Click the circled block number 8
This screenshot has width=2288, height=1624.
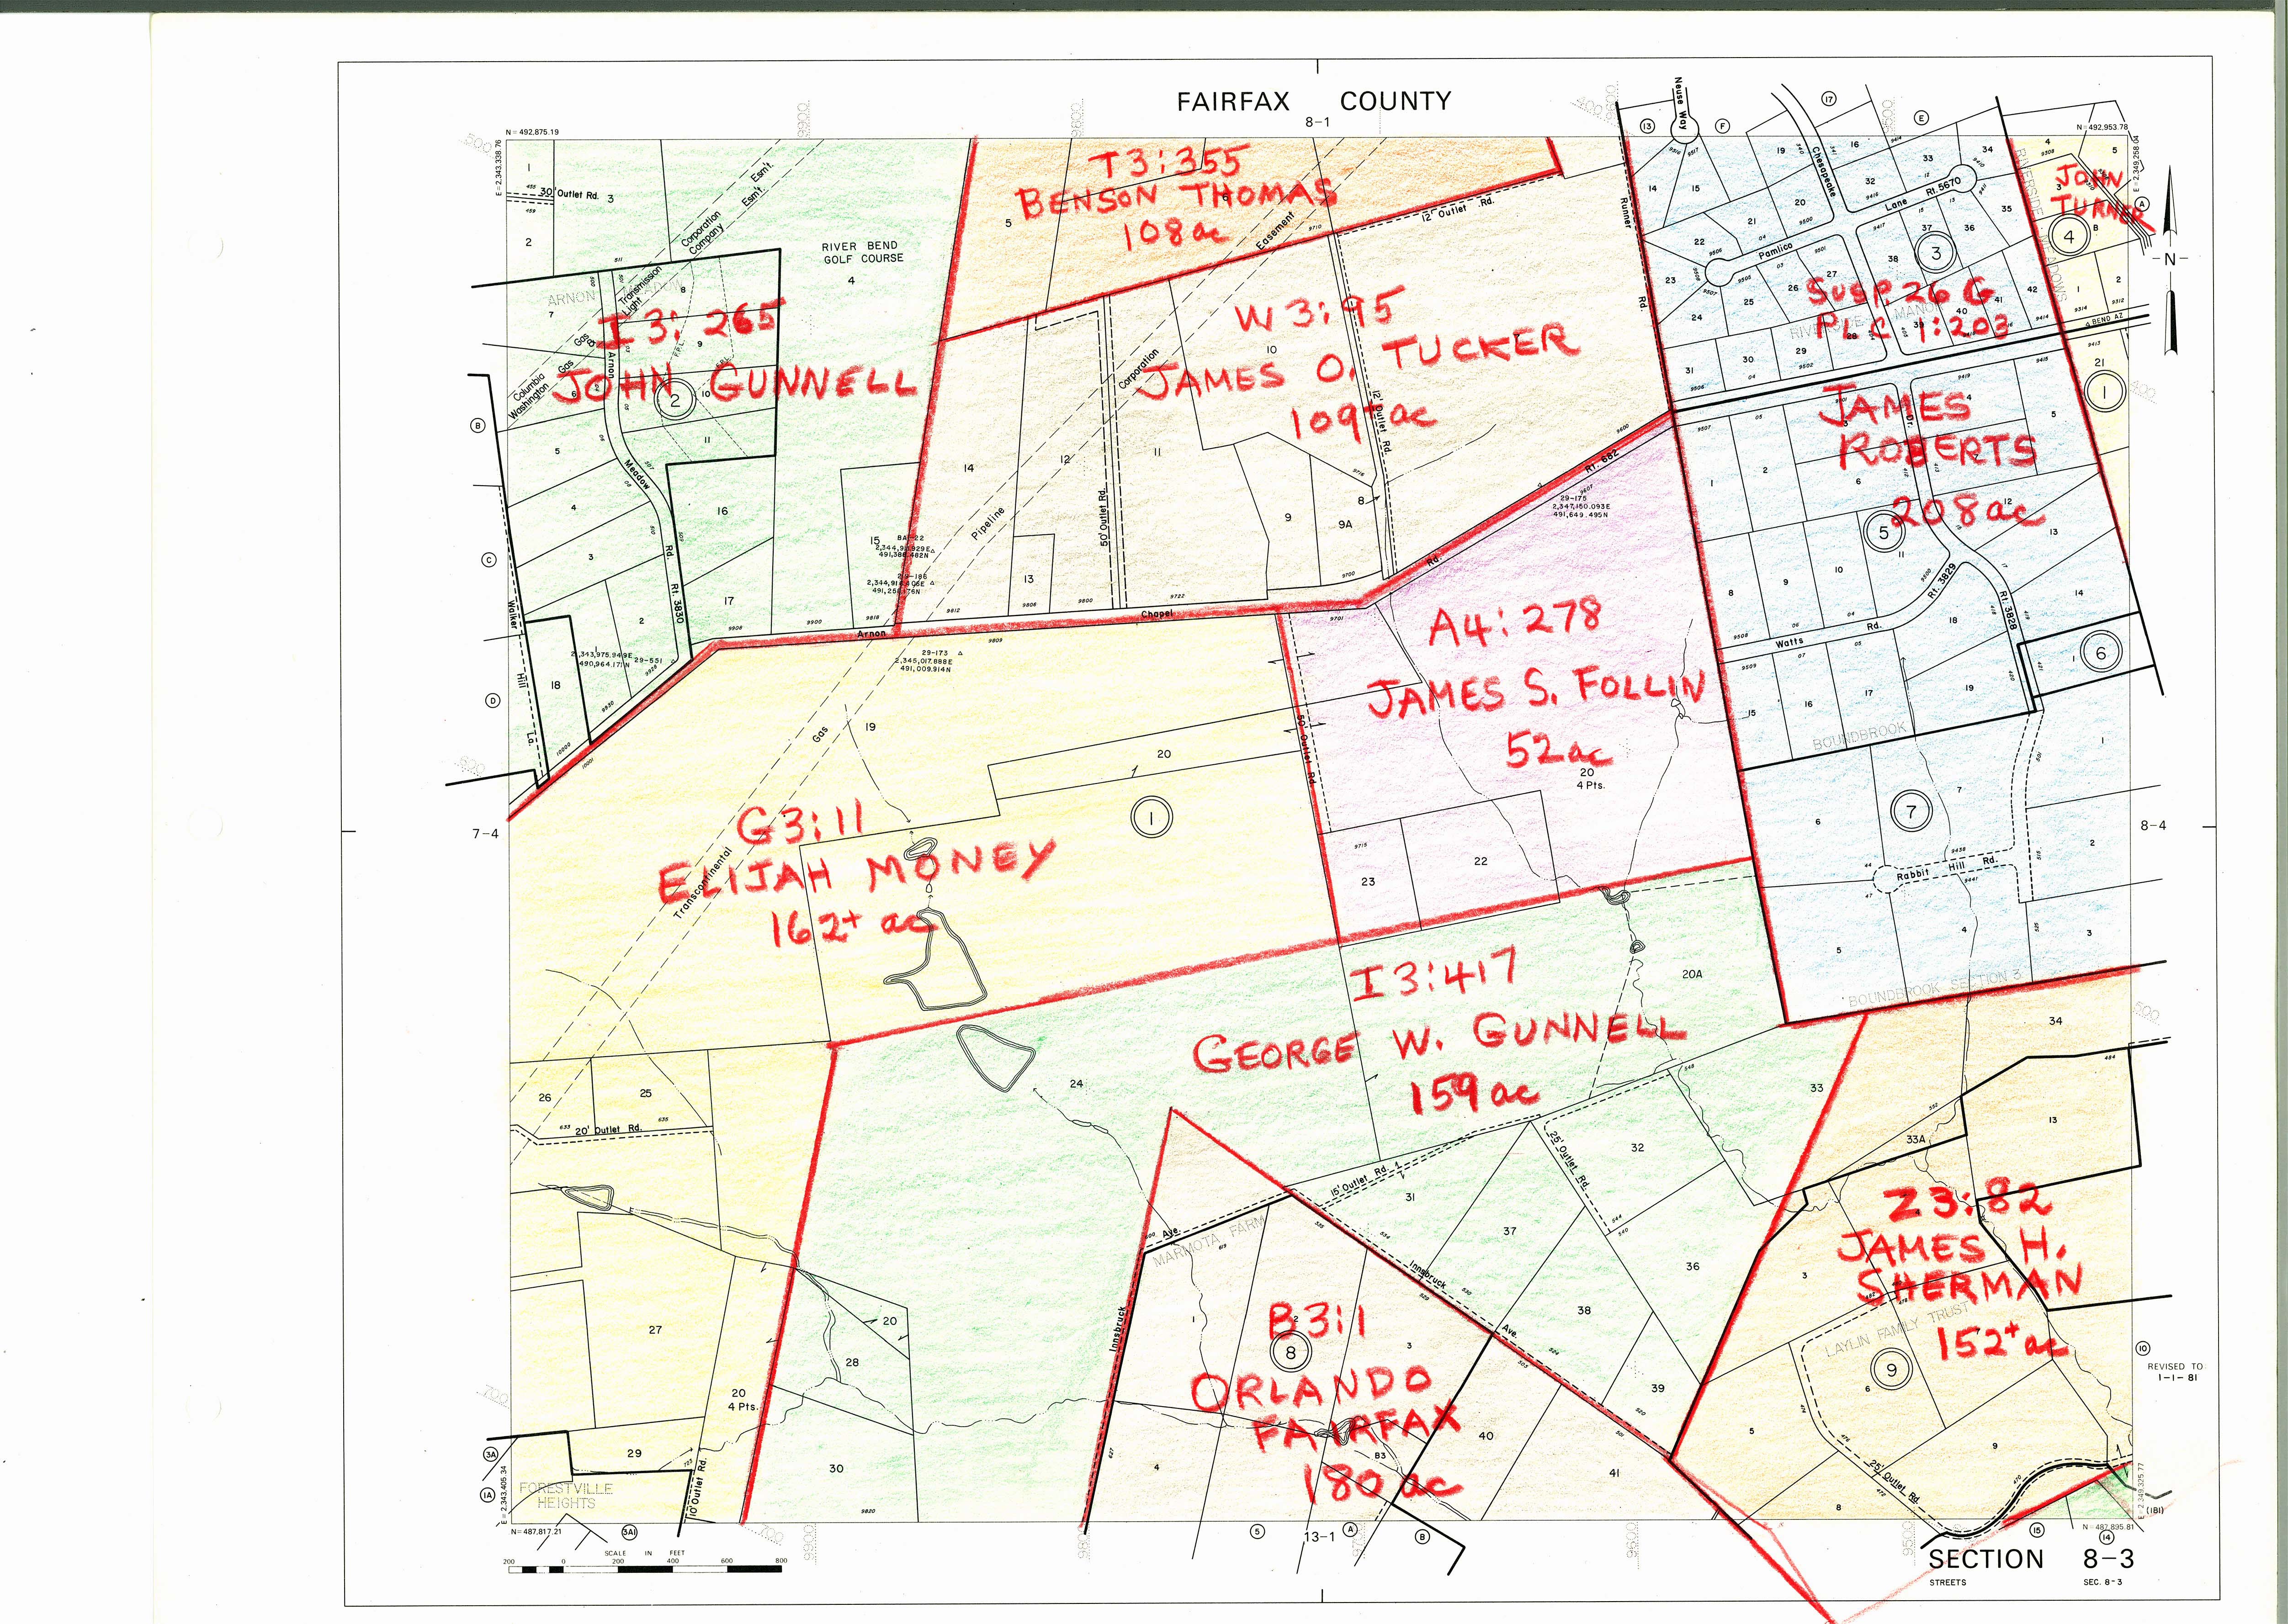pos(1291,1352)
